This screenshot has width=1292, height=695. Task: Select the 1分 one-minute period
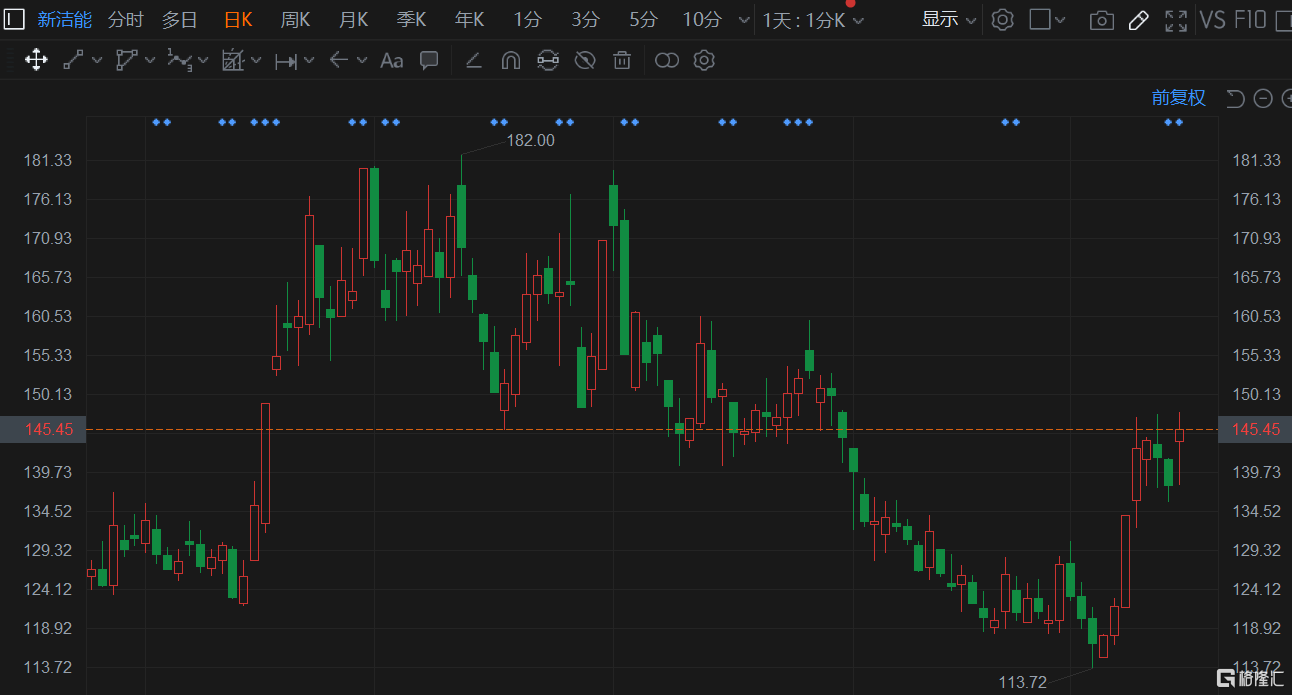pyautogui.click(x=528, y=19)
